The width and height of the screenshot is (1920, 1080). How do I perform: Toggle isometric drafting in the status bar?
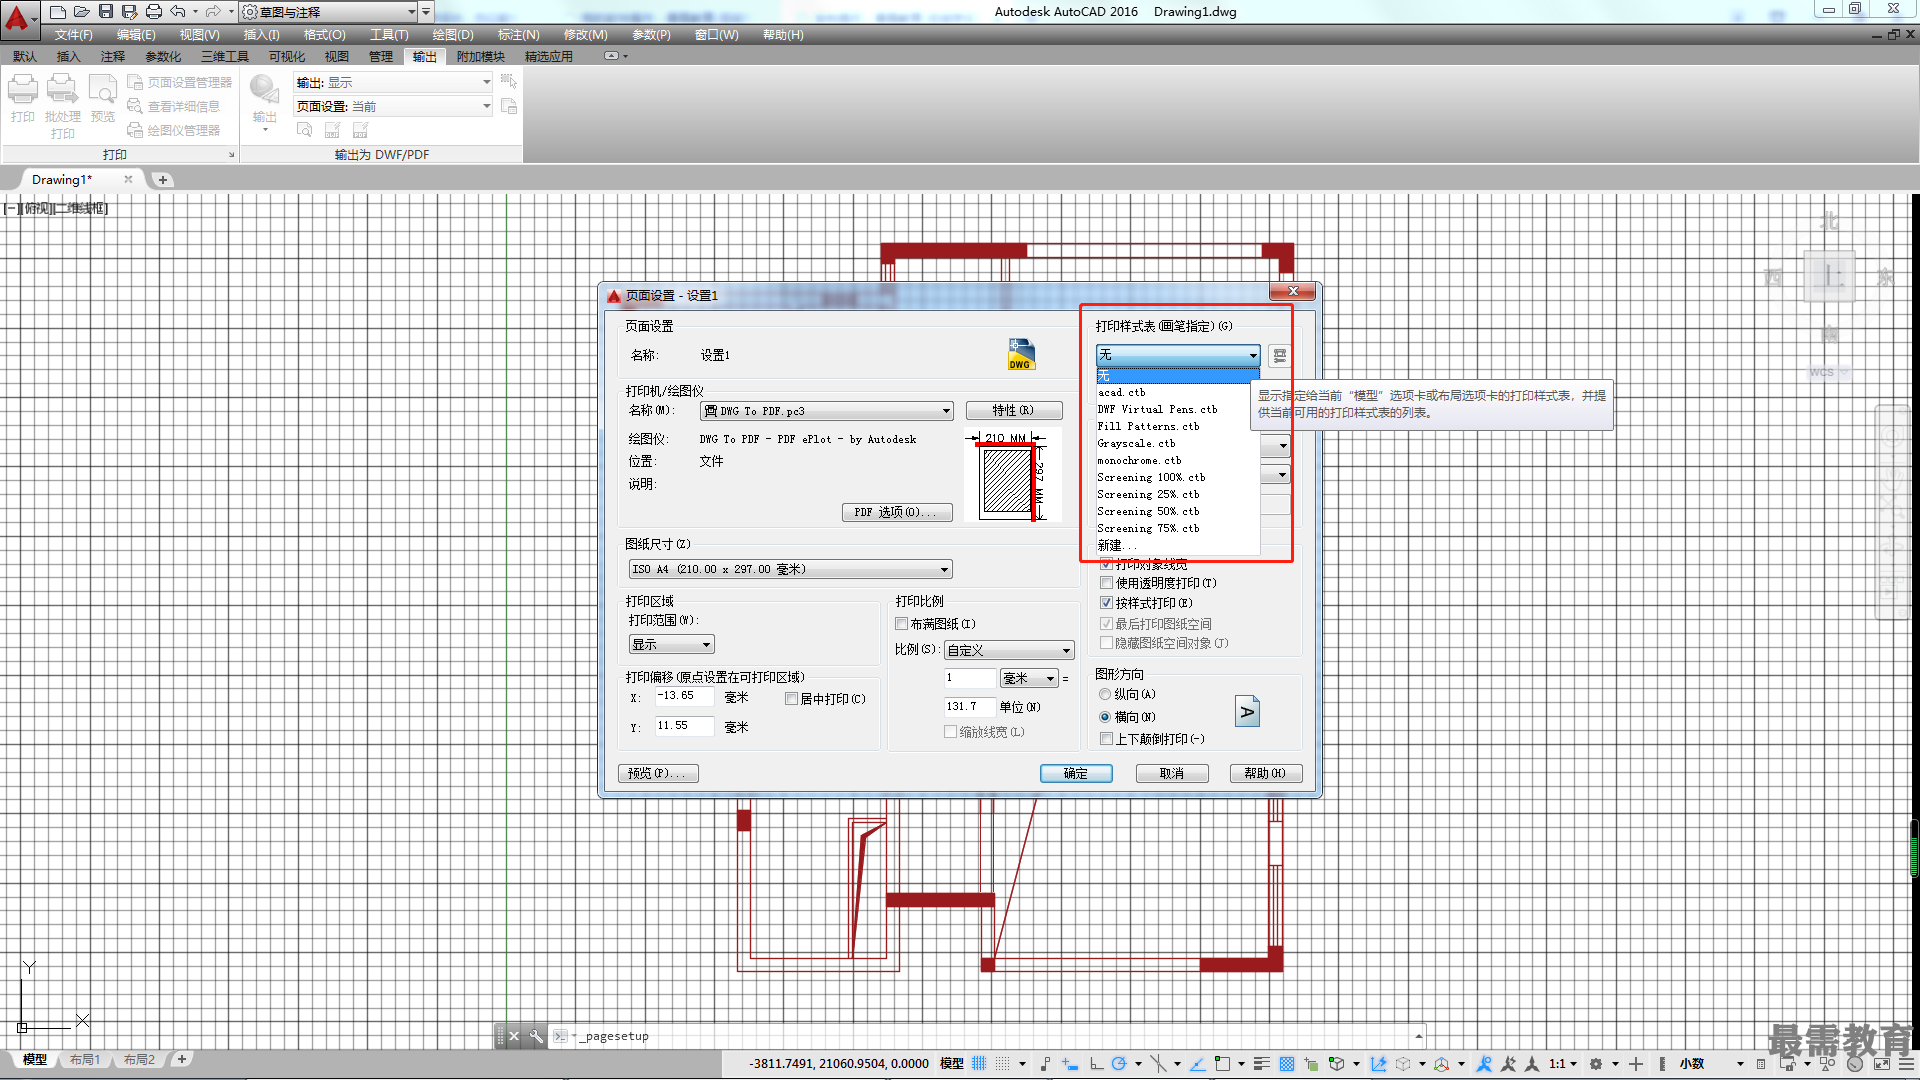pyautogui.click(x=1158, y=1064)
